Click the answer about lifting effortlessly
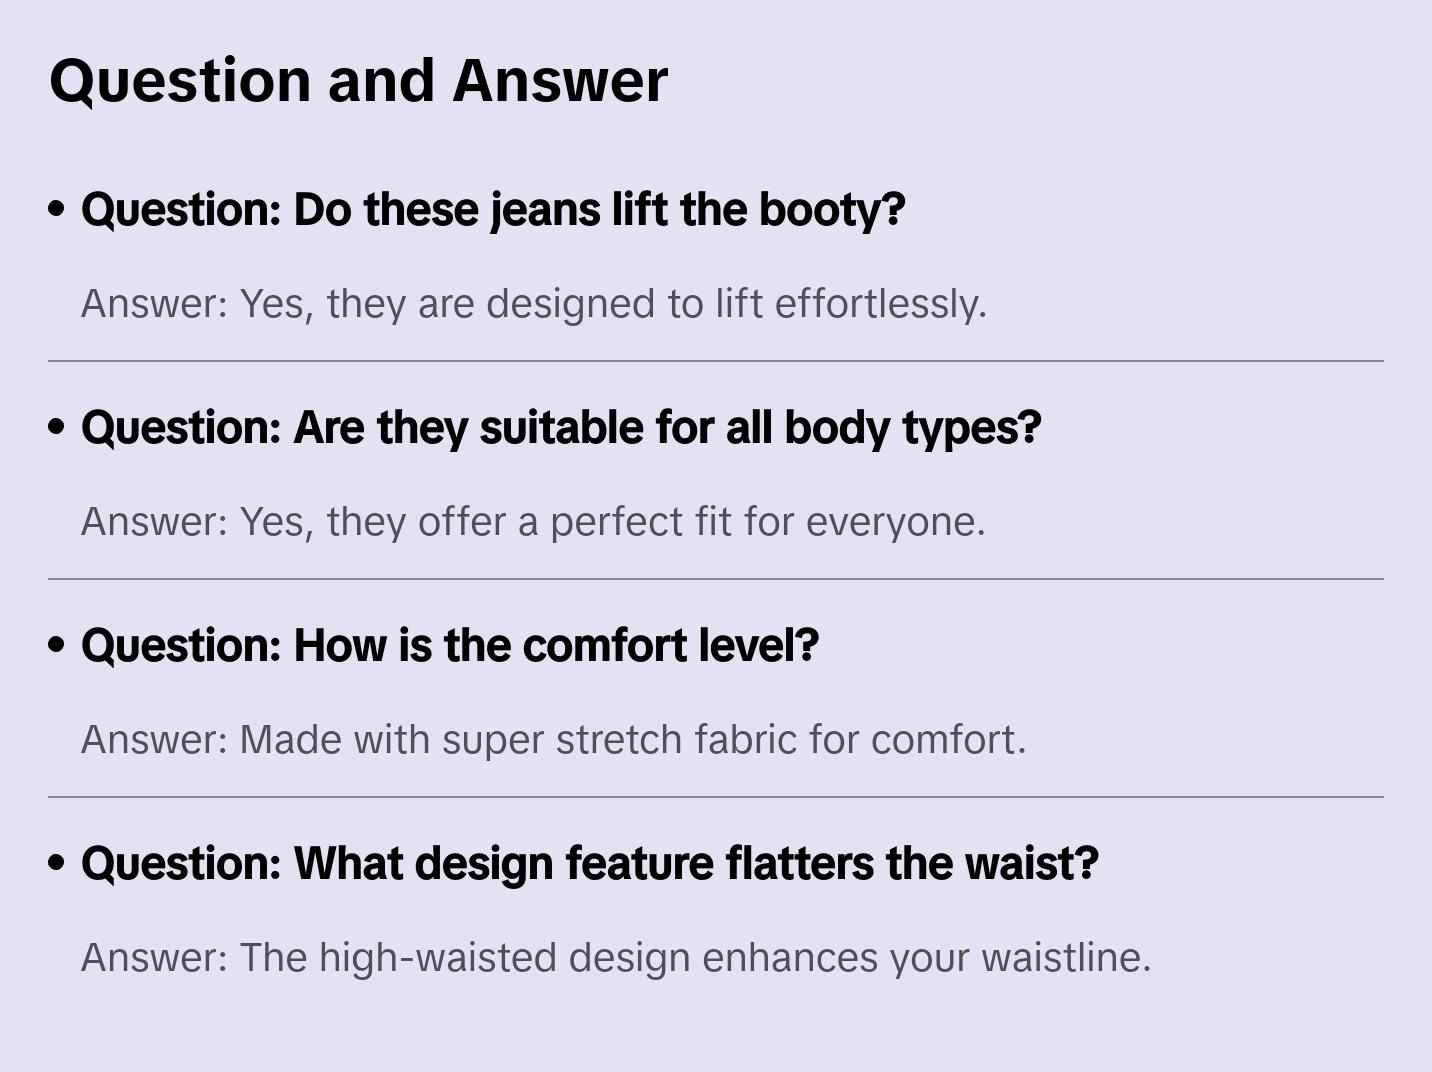Viewport: 1432px width, 1072px height. (534, 304)
